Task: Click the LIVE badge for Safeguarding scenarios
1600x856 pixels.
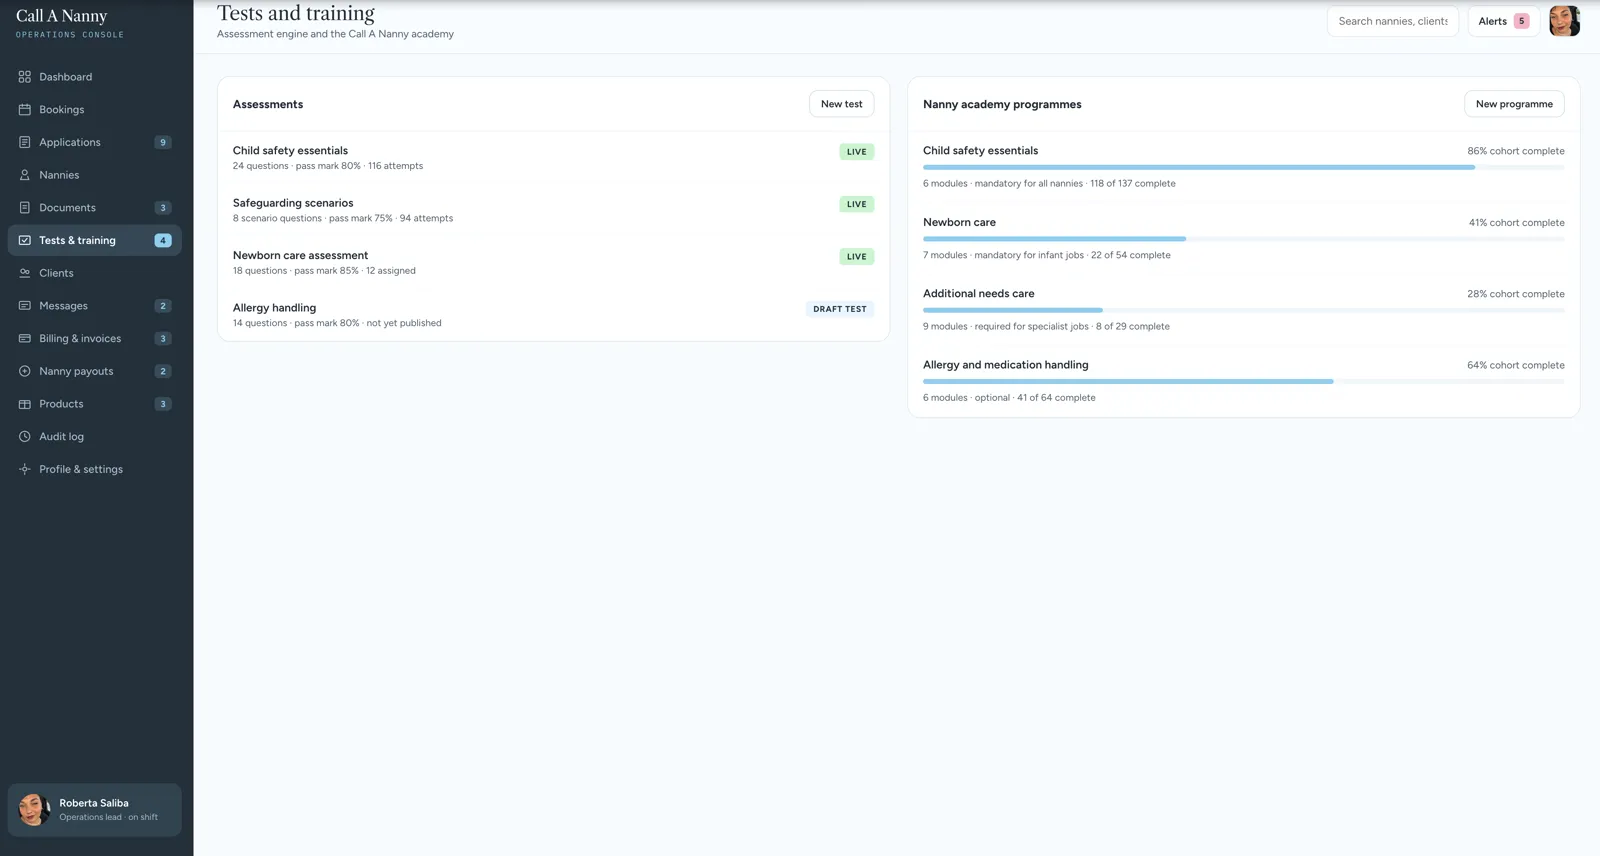Action: [x=857, y=204]
